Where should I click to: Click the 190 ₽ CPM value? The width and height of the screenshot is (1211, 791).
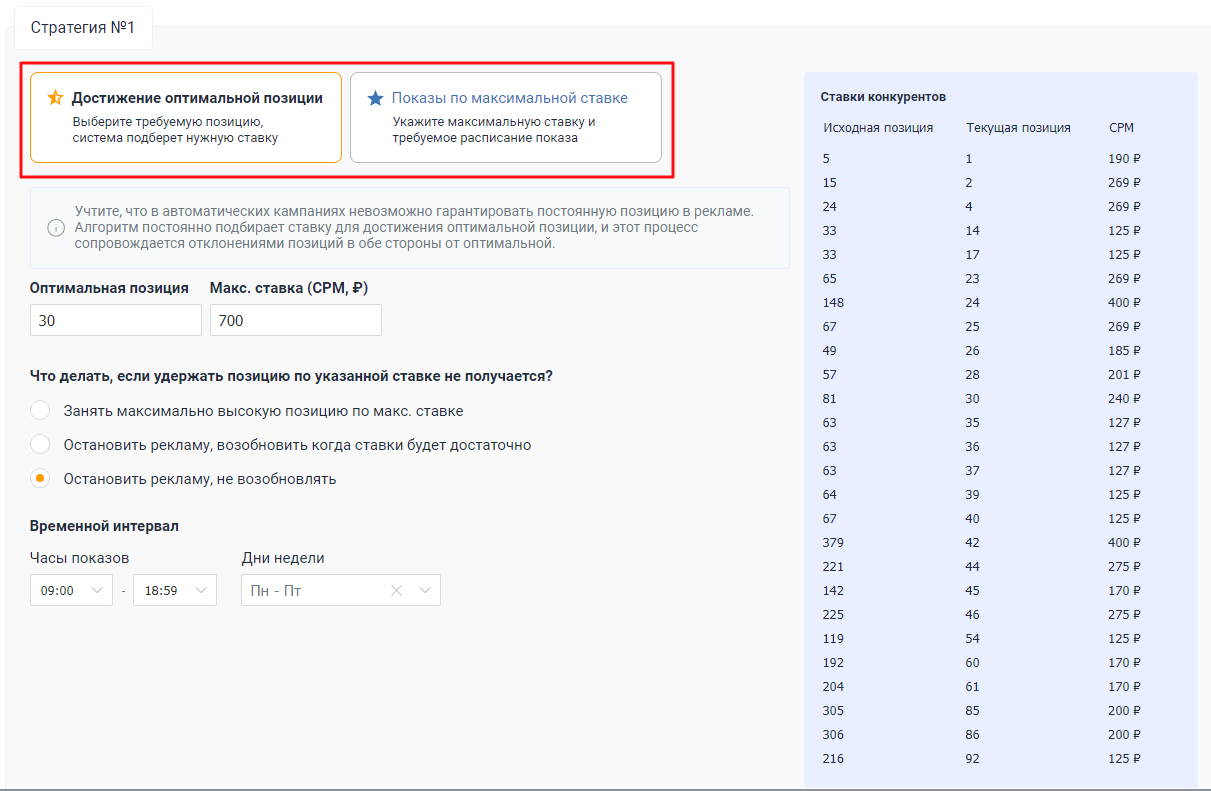[x=1125, y=159]
